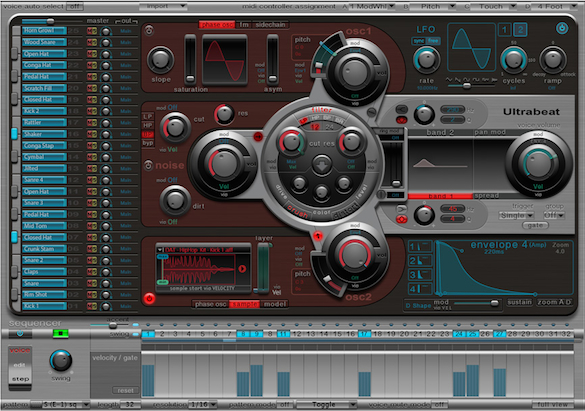Image resolution: width=585 pixels, height=411 pixels.
Task: Open the Toggle playback mode dropdown
Action: [x=326, y=404]
